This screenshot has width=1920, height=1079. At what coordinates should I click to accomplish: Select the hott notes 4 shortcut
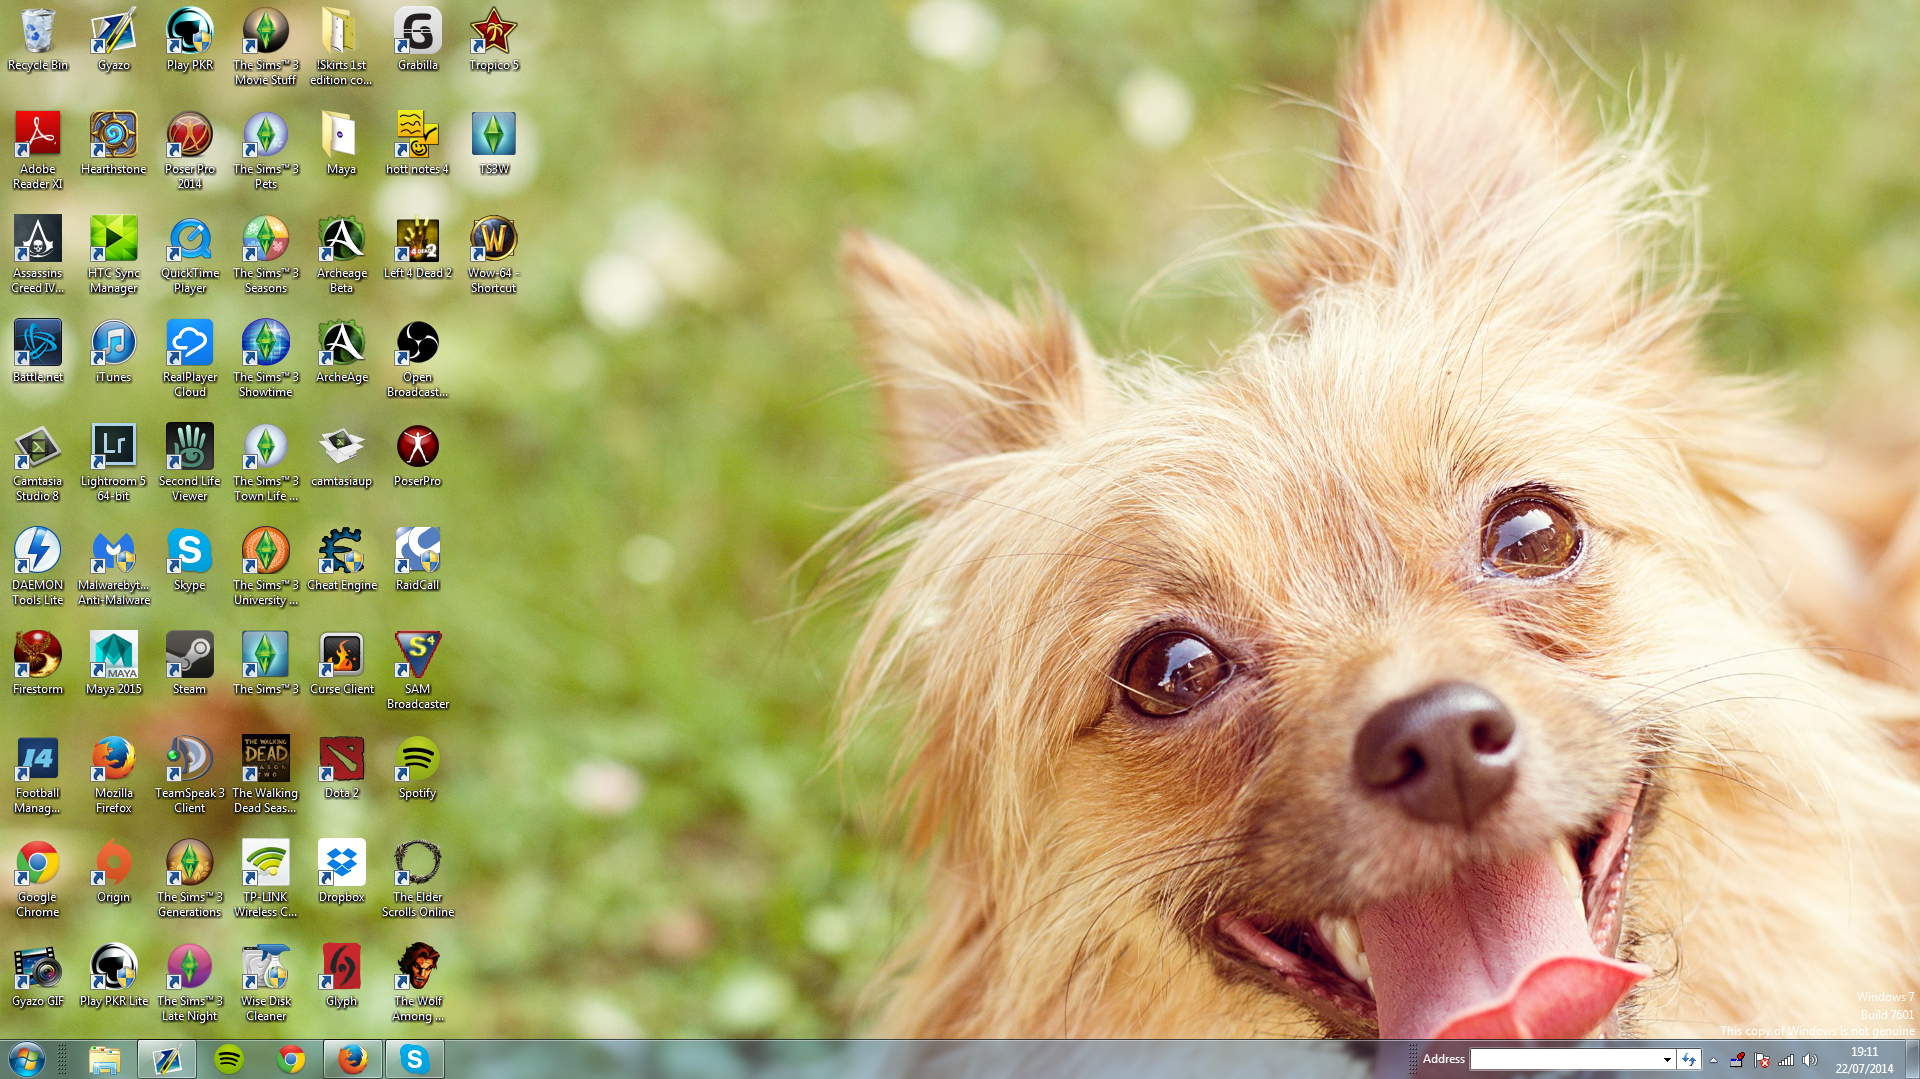coord(418,144)
